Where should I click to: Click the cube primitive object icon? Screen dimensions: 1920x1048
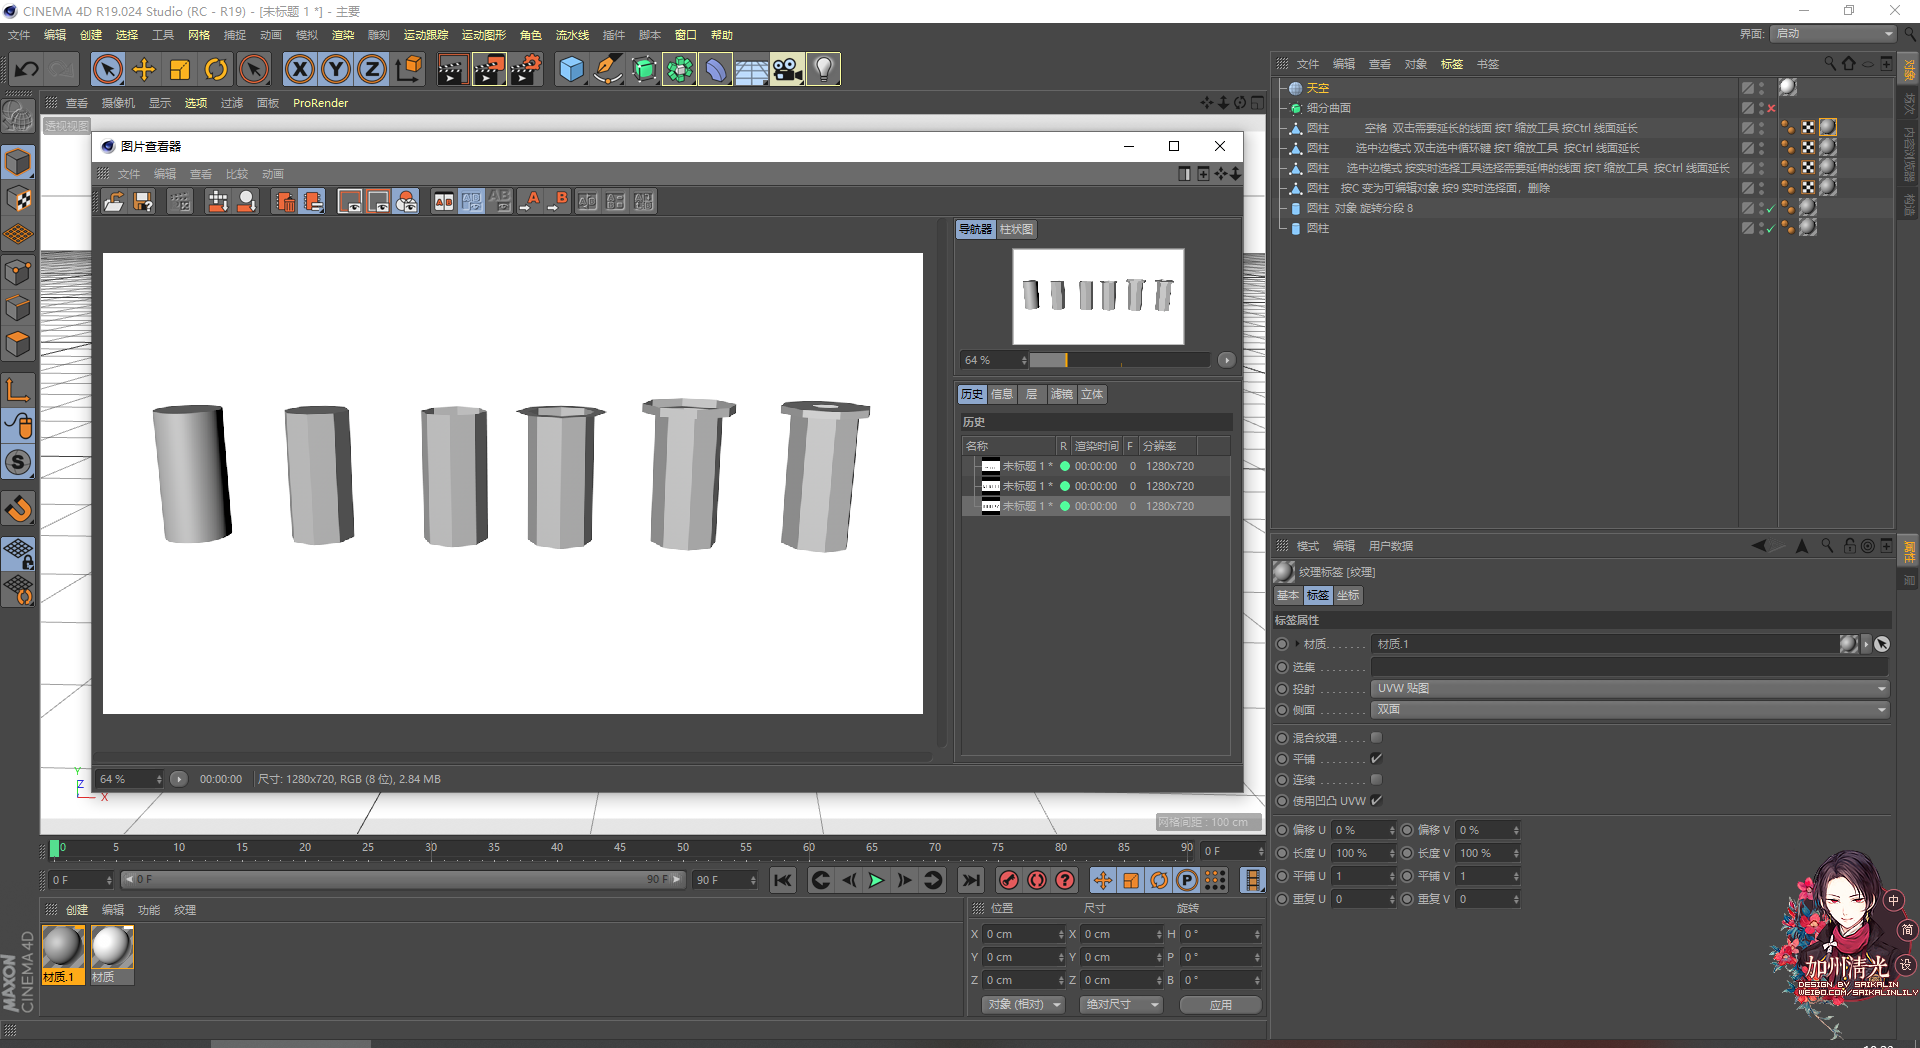click(x=571, y=69)
